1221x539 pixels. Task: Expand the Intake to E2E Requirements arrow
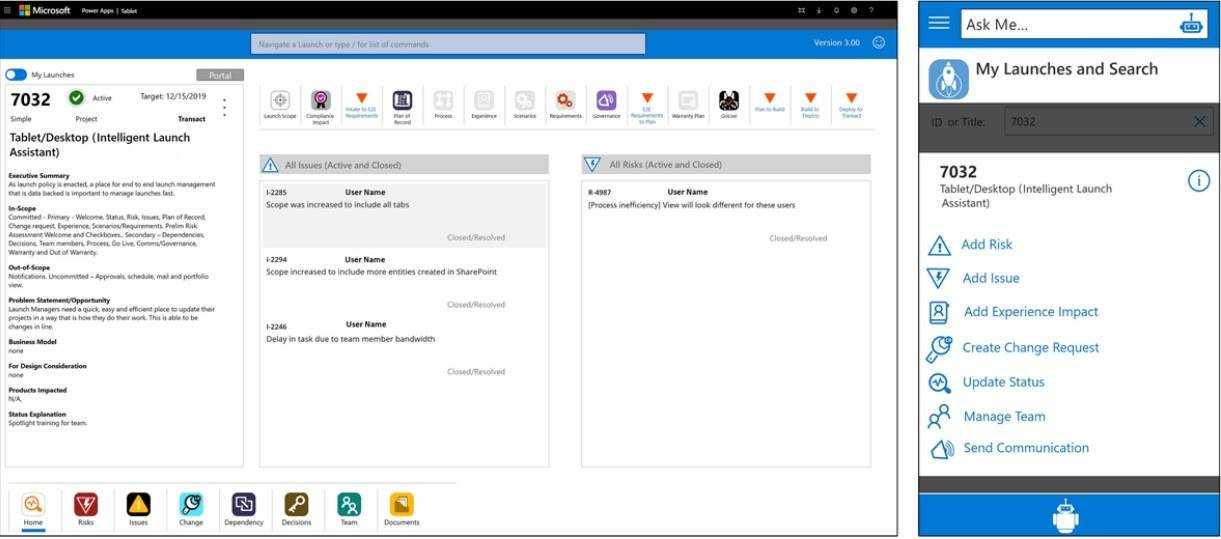361,98
